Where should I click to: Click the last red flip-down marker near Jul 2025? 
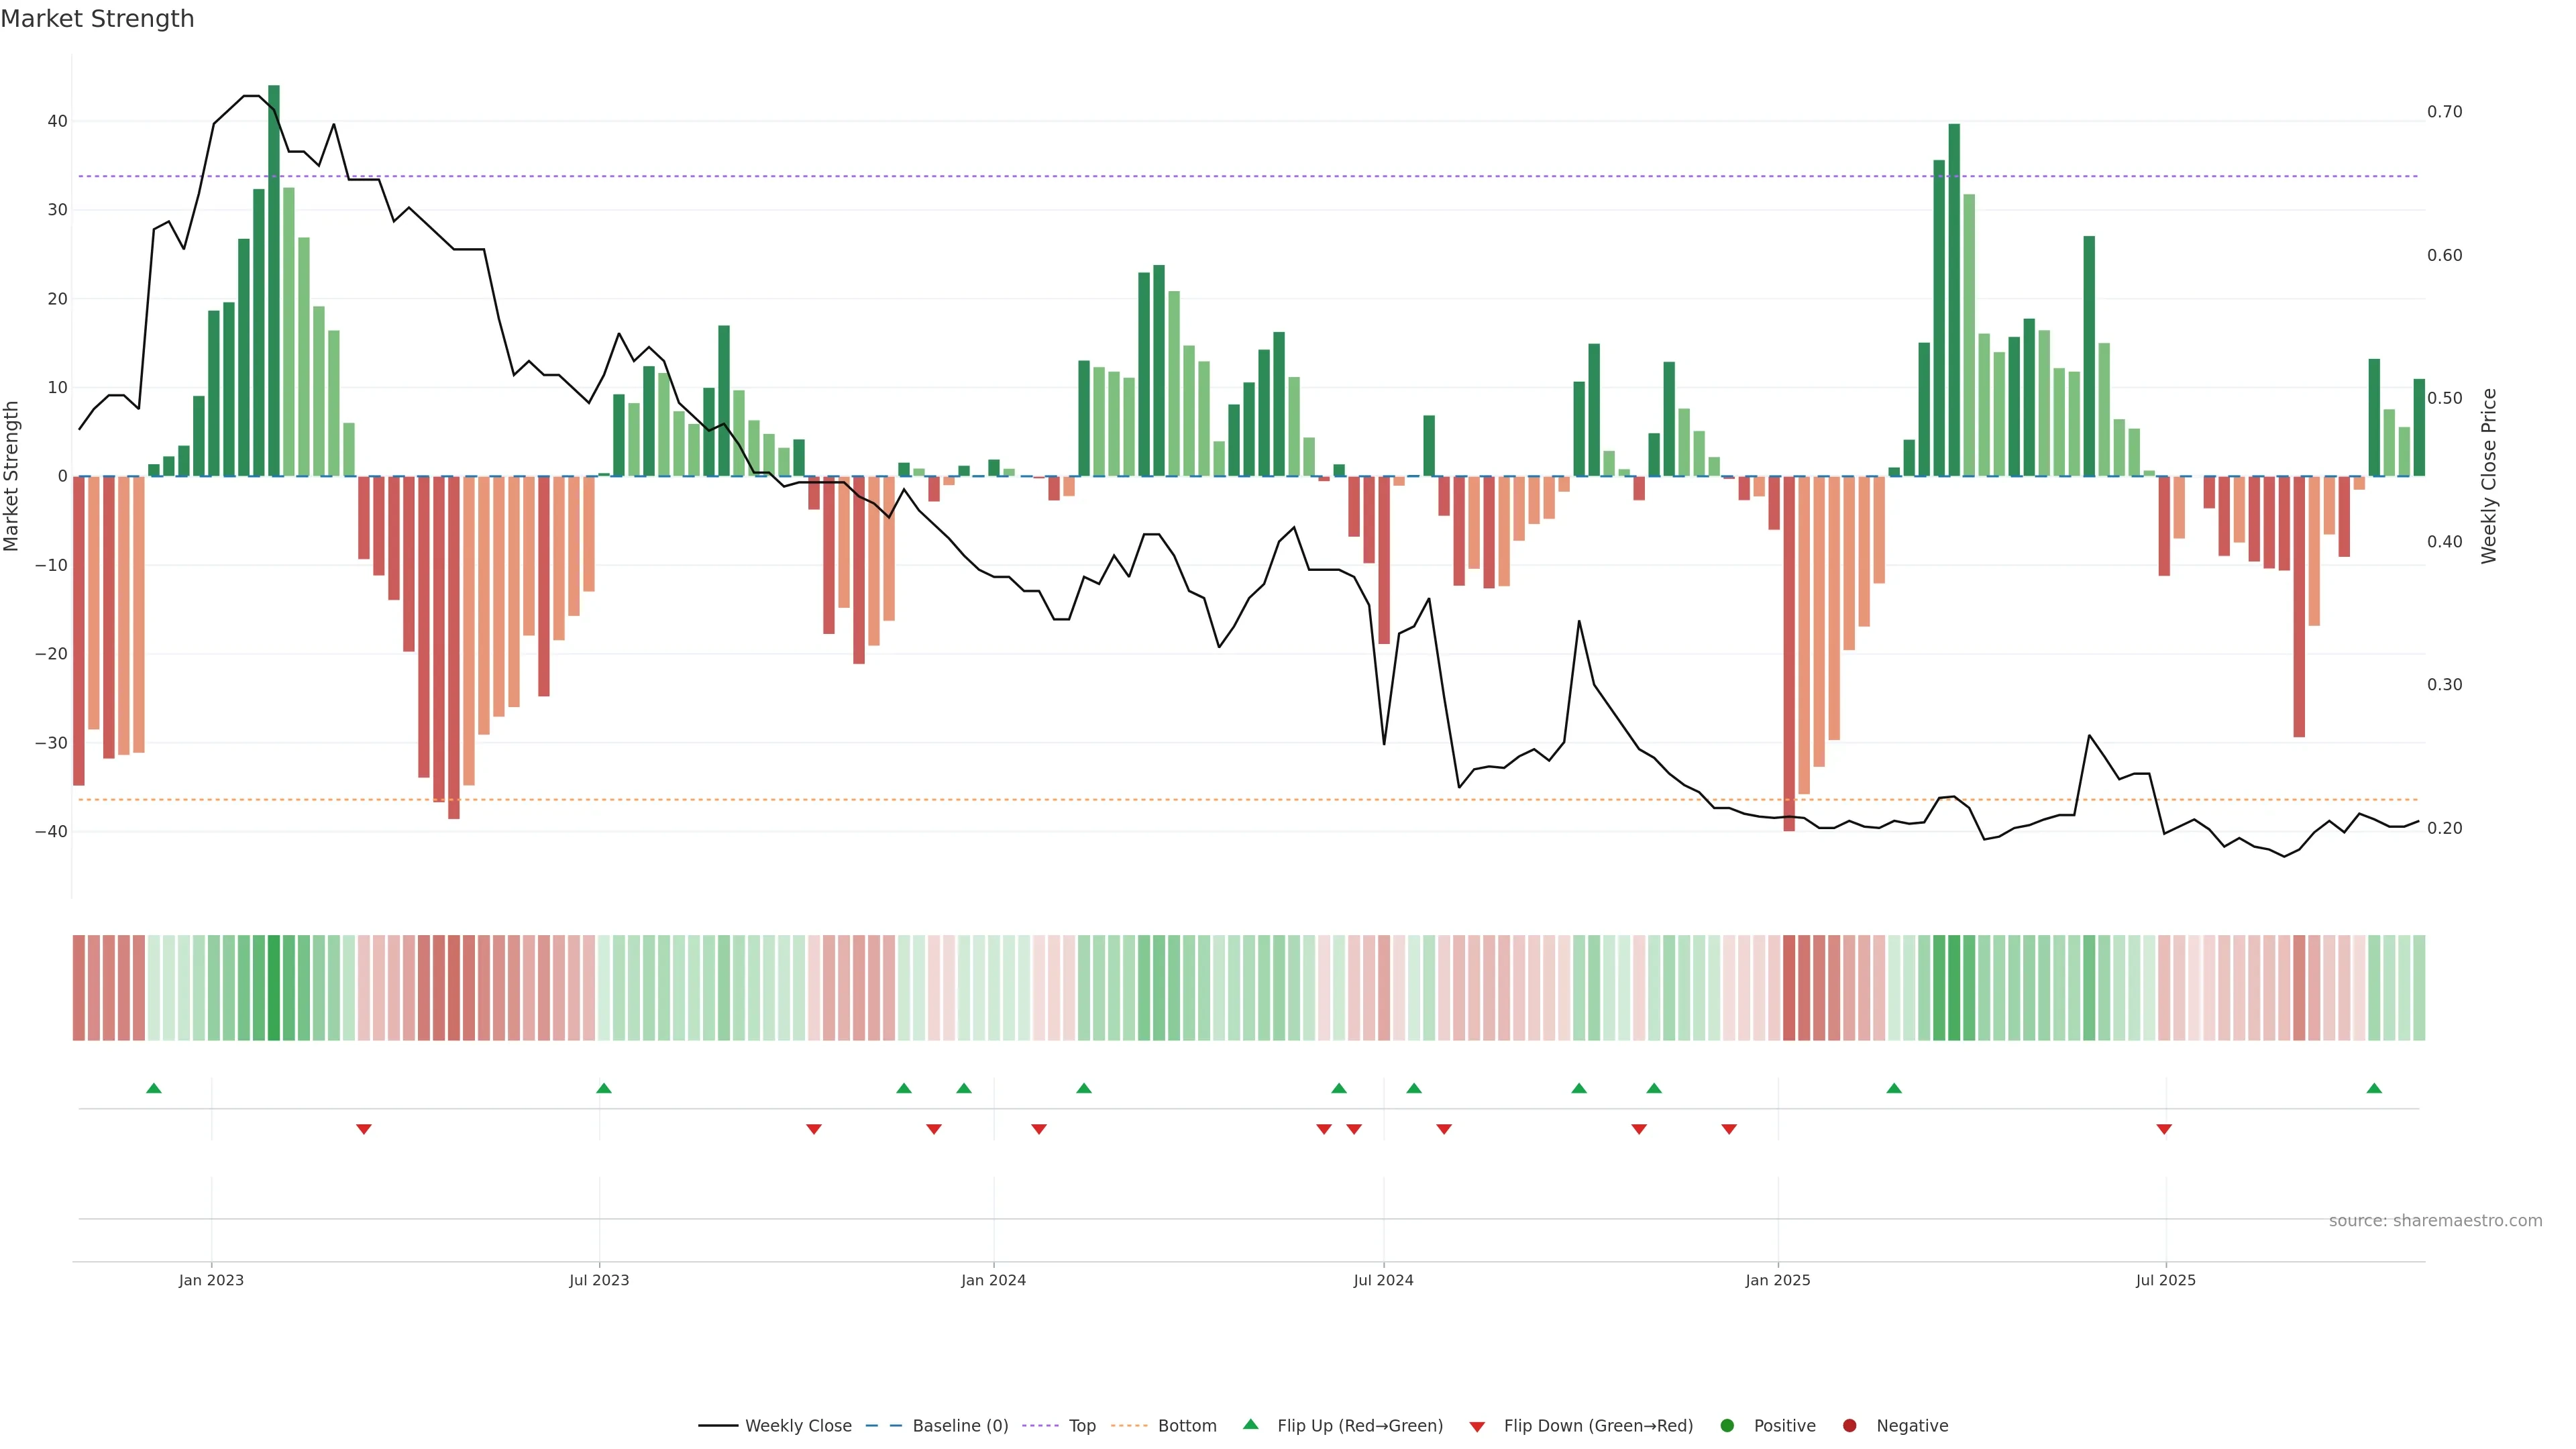pos(2164,1129)
